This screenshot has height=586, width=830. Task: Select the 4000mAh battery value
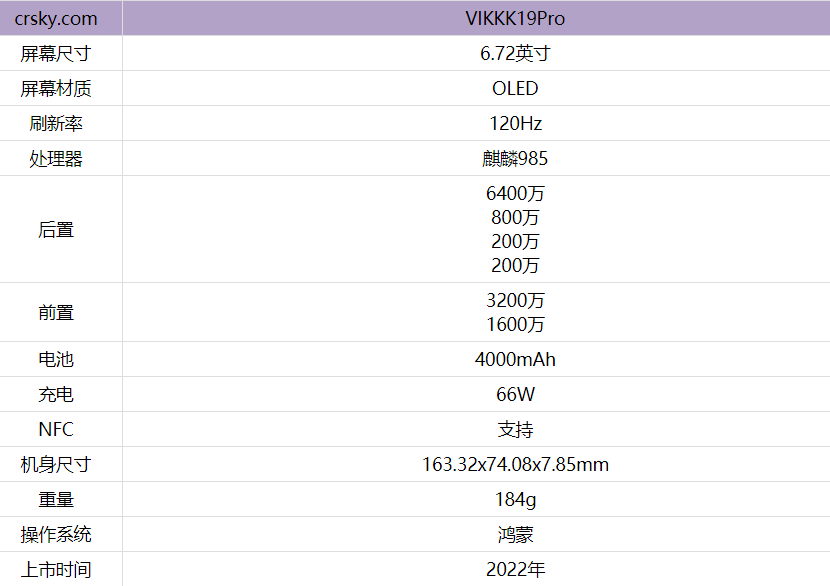(515, 360)
